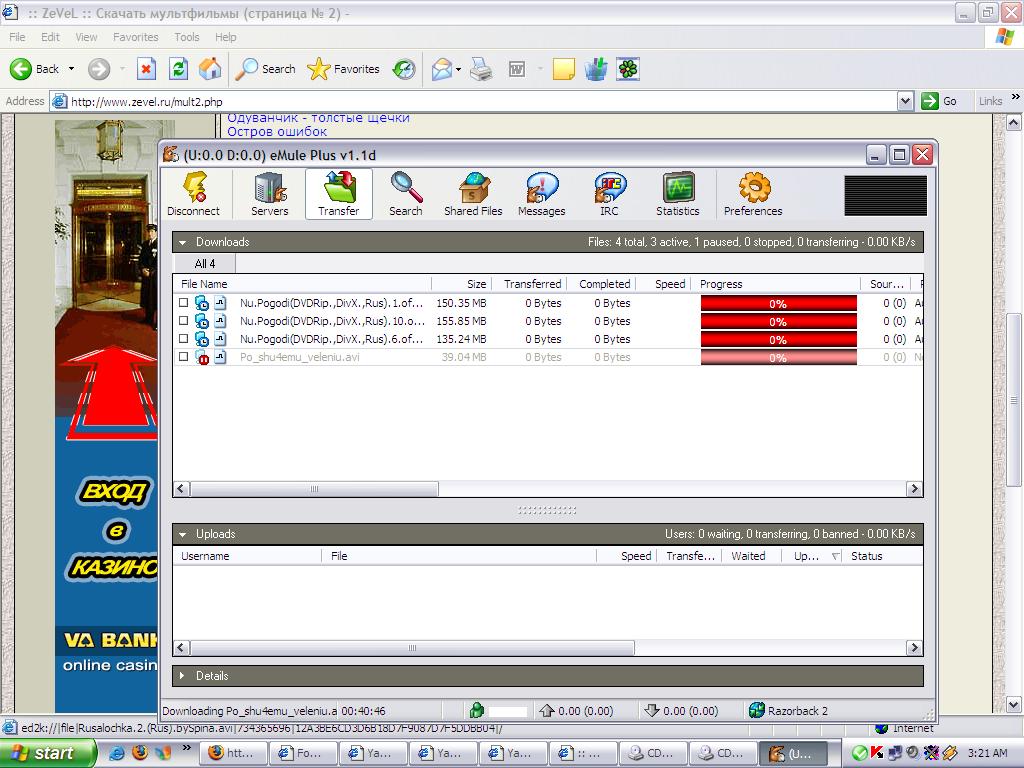Open Shared Files in eMule
This screenshot has height=768, width=1024.
coord(473,194)
